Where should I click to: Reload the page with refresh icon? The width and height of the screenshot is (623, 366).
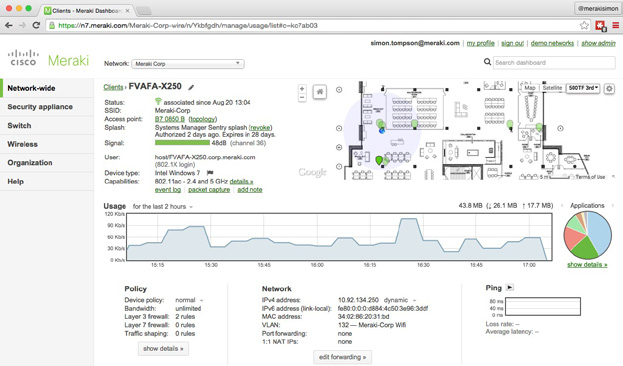(36, 25)
